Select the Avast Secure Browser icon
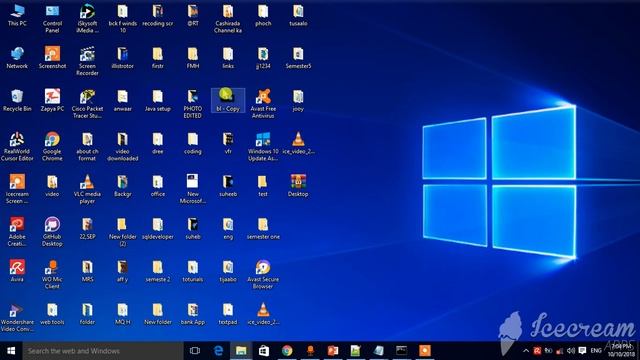 click(x=263, y=274)
